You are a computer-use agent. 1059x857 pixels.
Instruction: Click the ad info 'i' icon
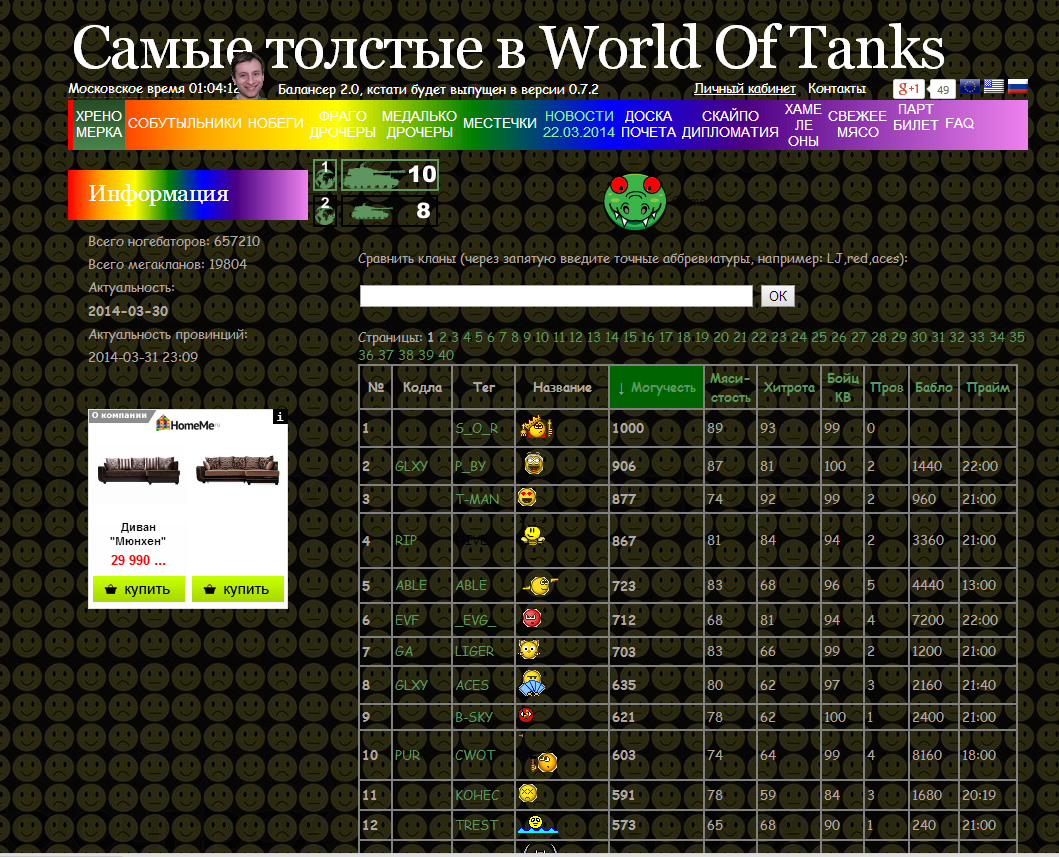[280, 417]
